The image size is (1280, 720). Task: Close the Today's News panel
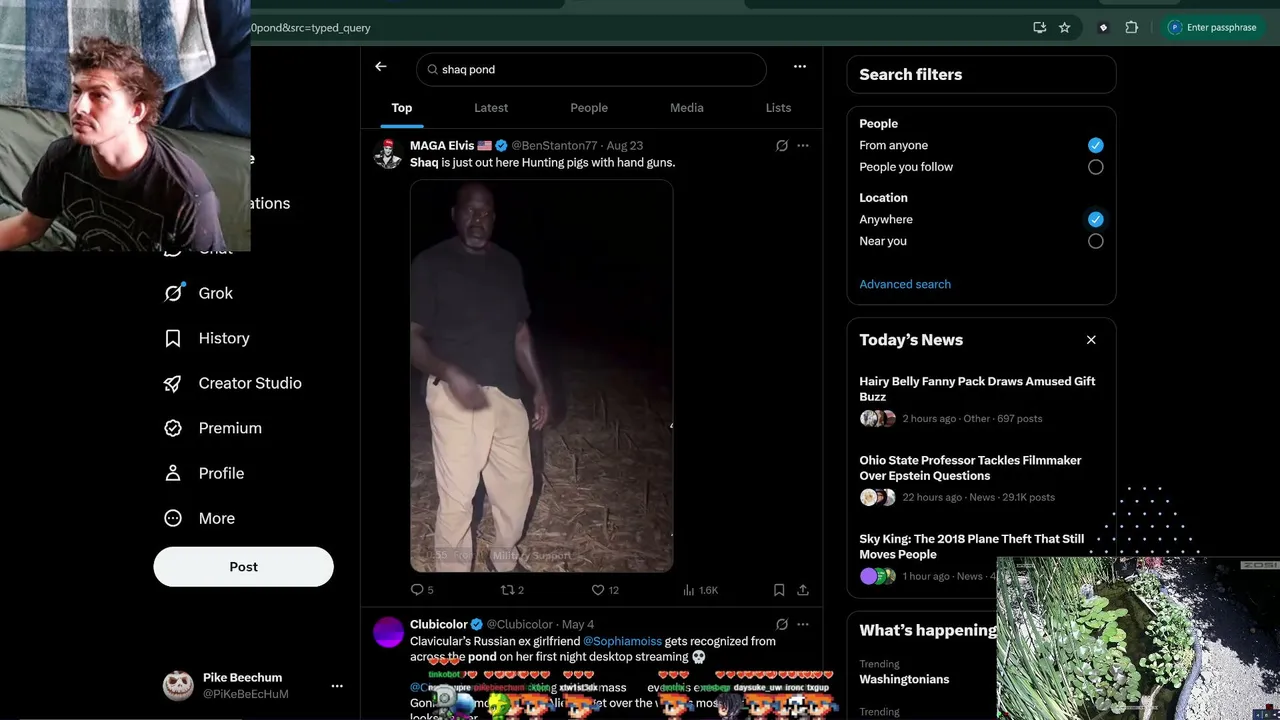pyautogui.click(x=1091, y=340)
